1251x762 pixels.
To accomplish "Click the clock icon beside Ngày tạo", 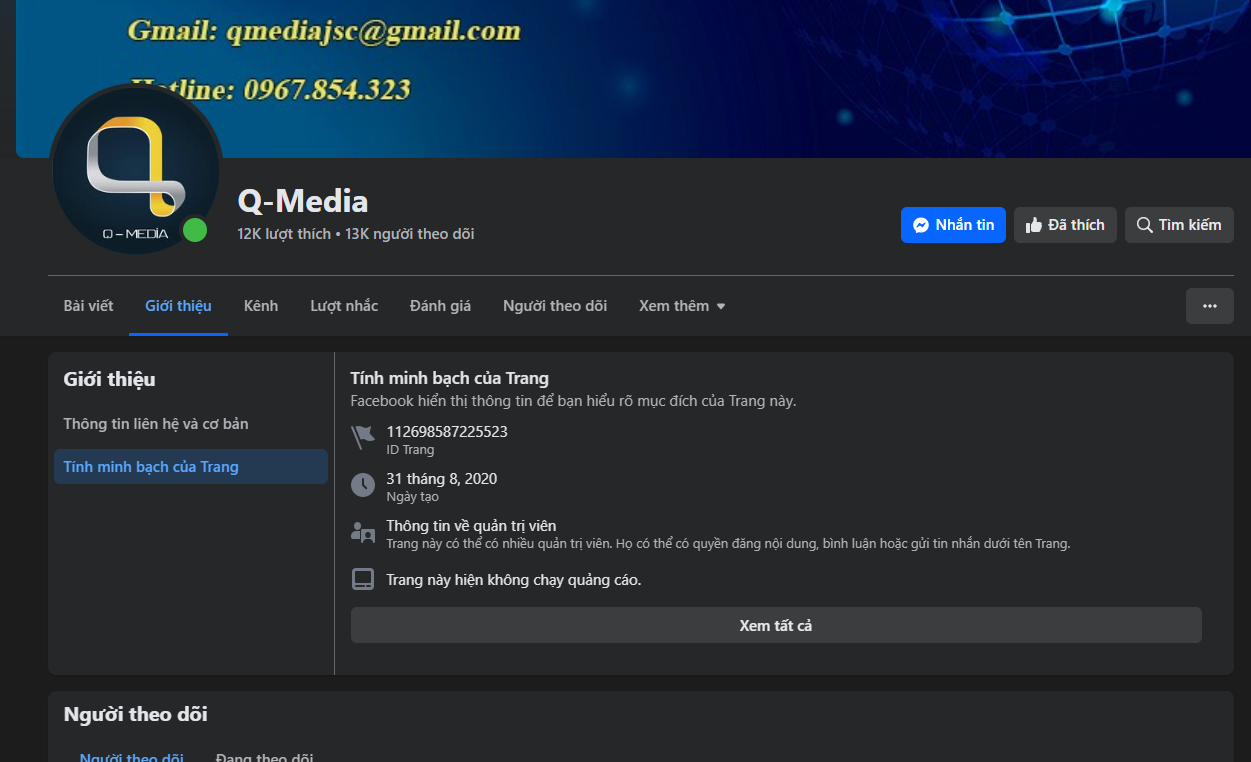I will click(x=362, y=486).
